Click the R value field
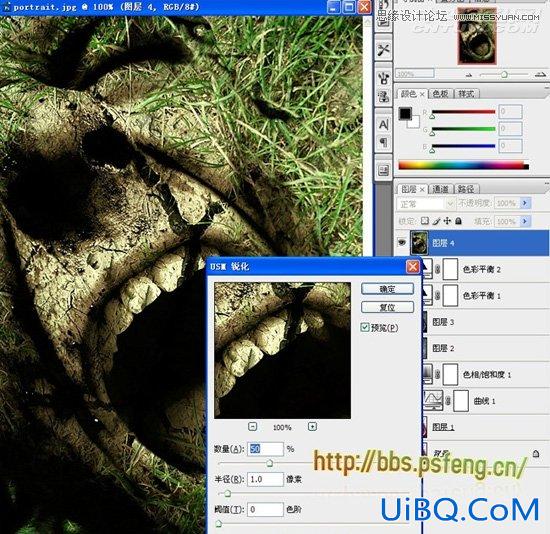This screenshot has height=534, width=550. pos(510,111)
